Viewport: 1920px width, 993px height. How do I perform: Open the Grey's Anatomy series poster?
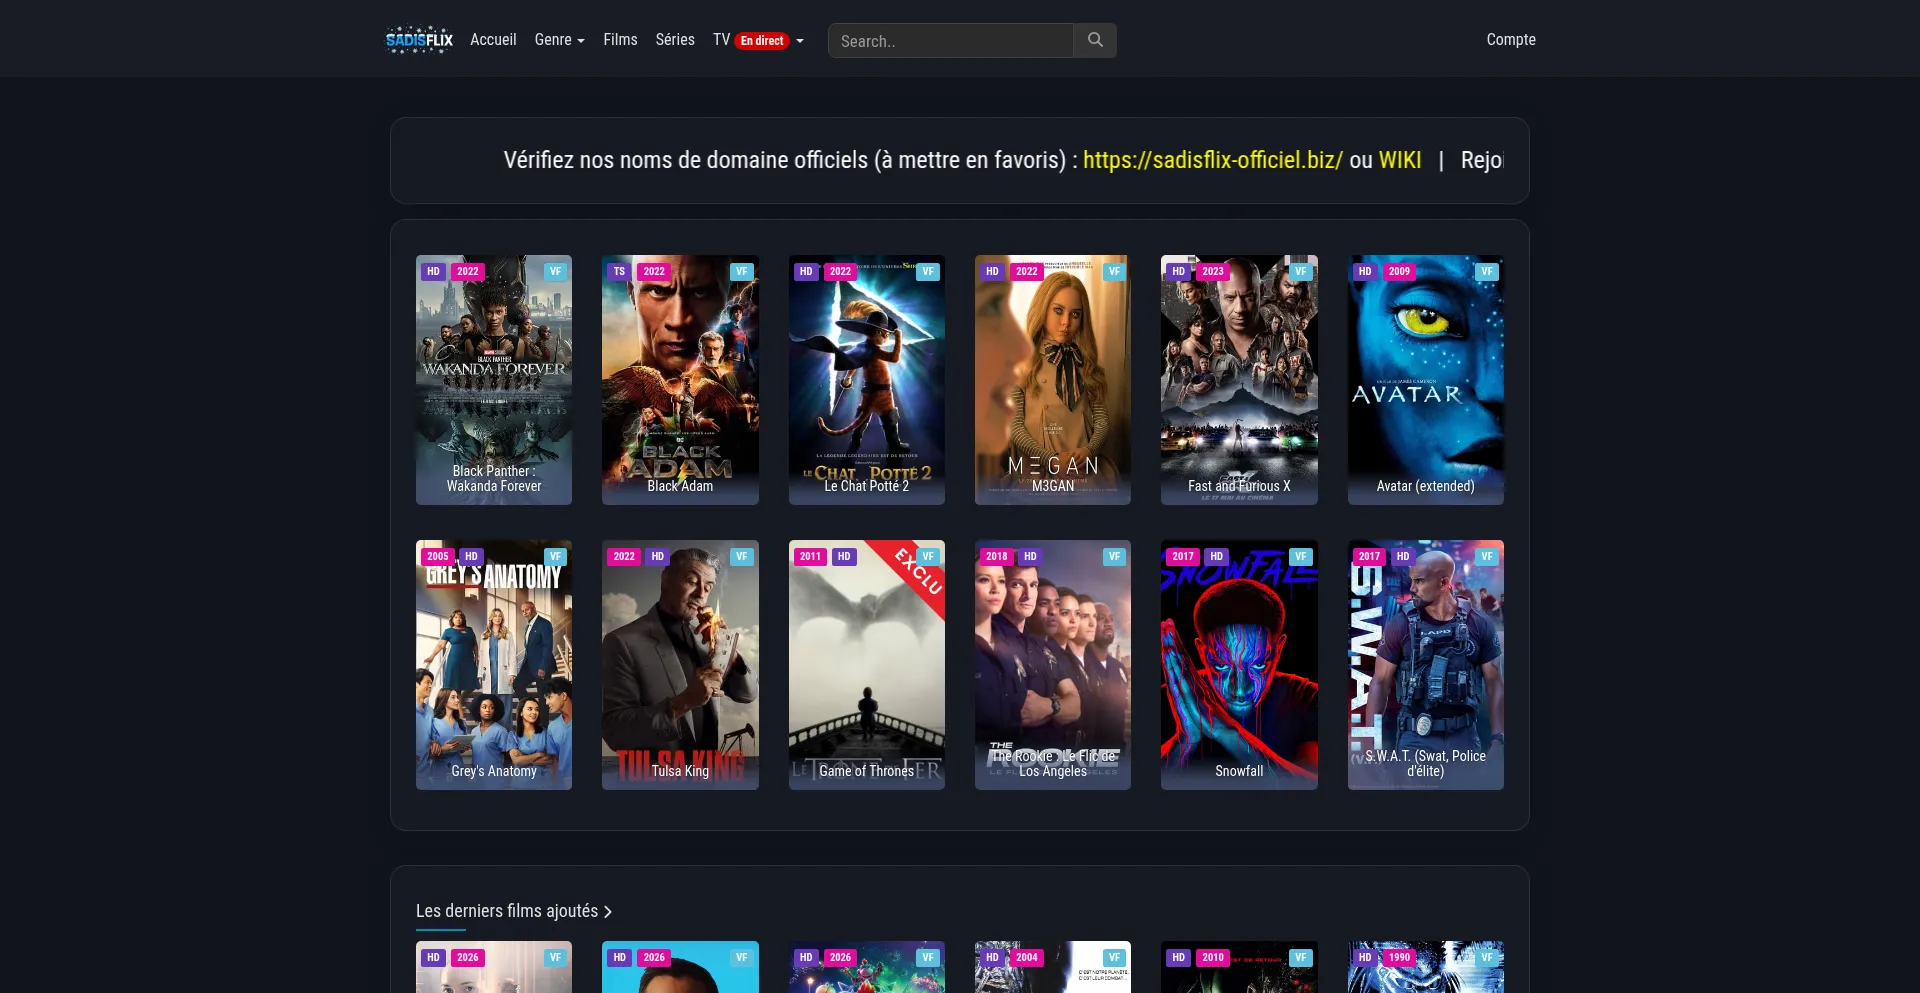click(494, 665)
